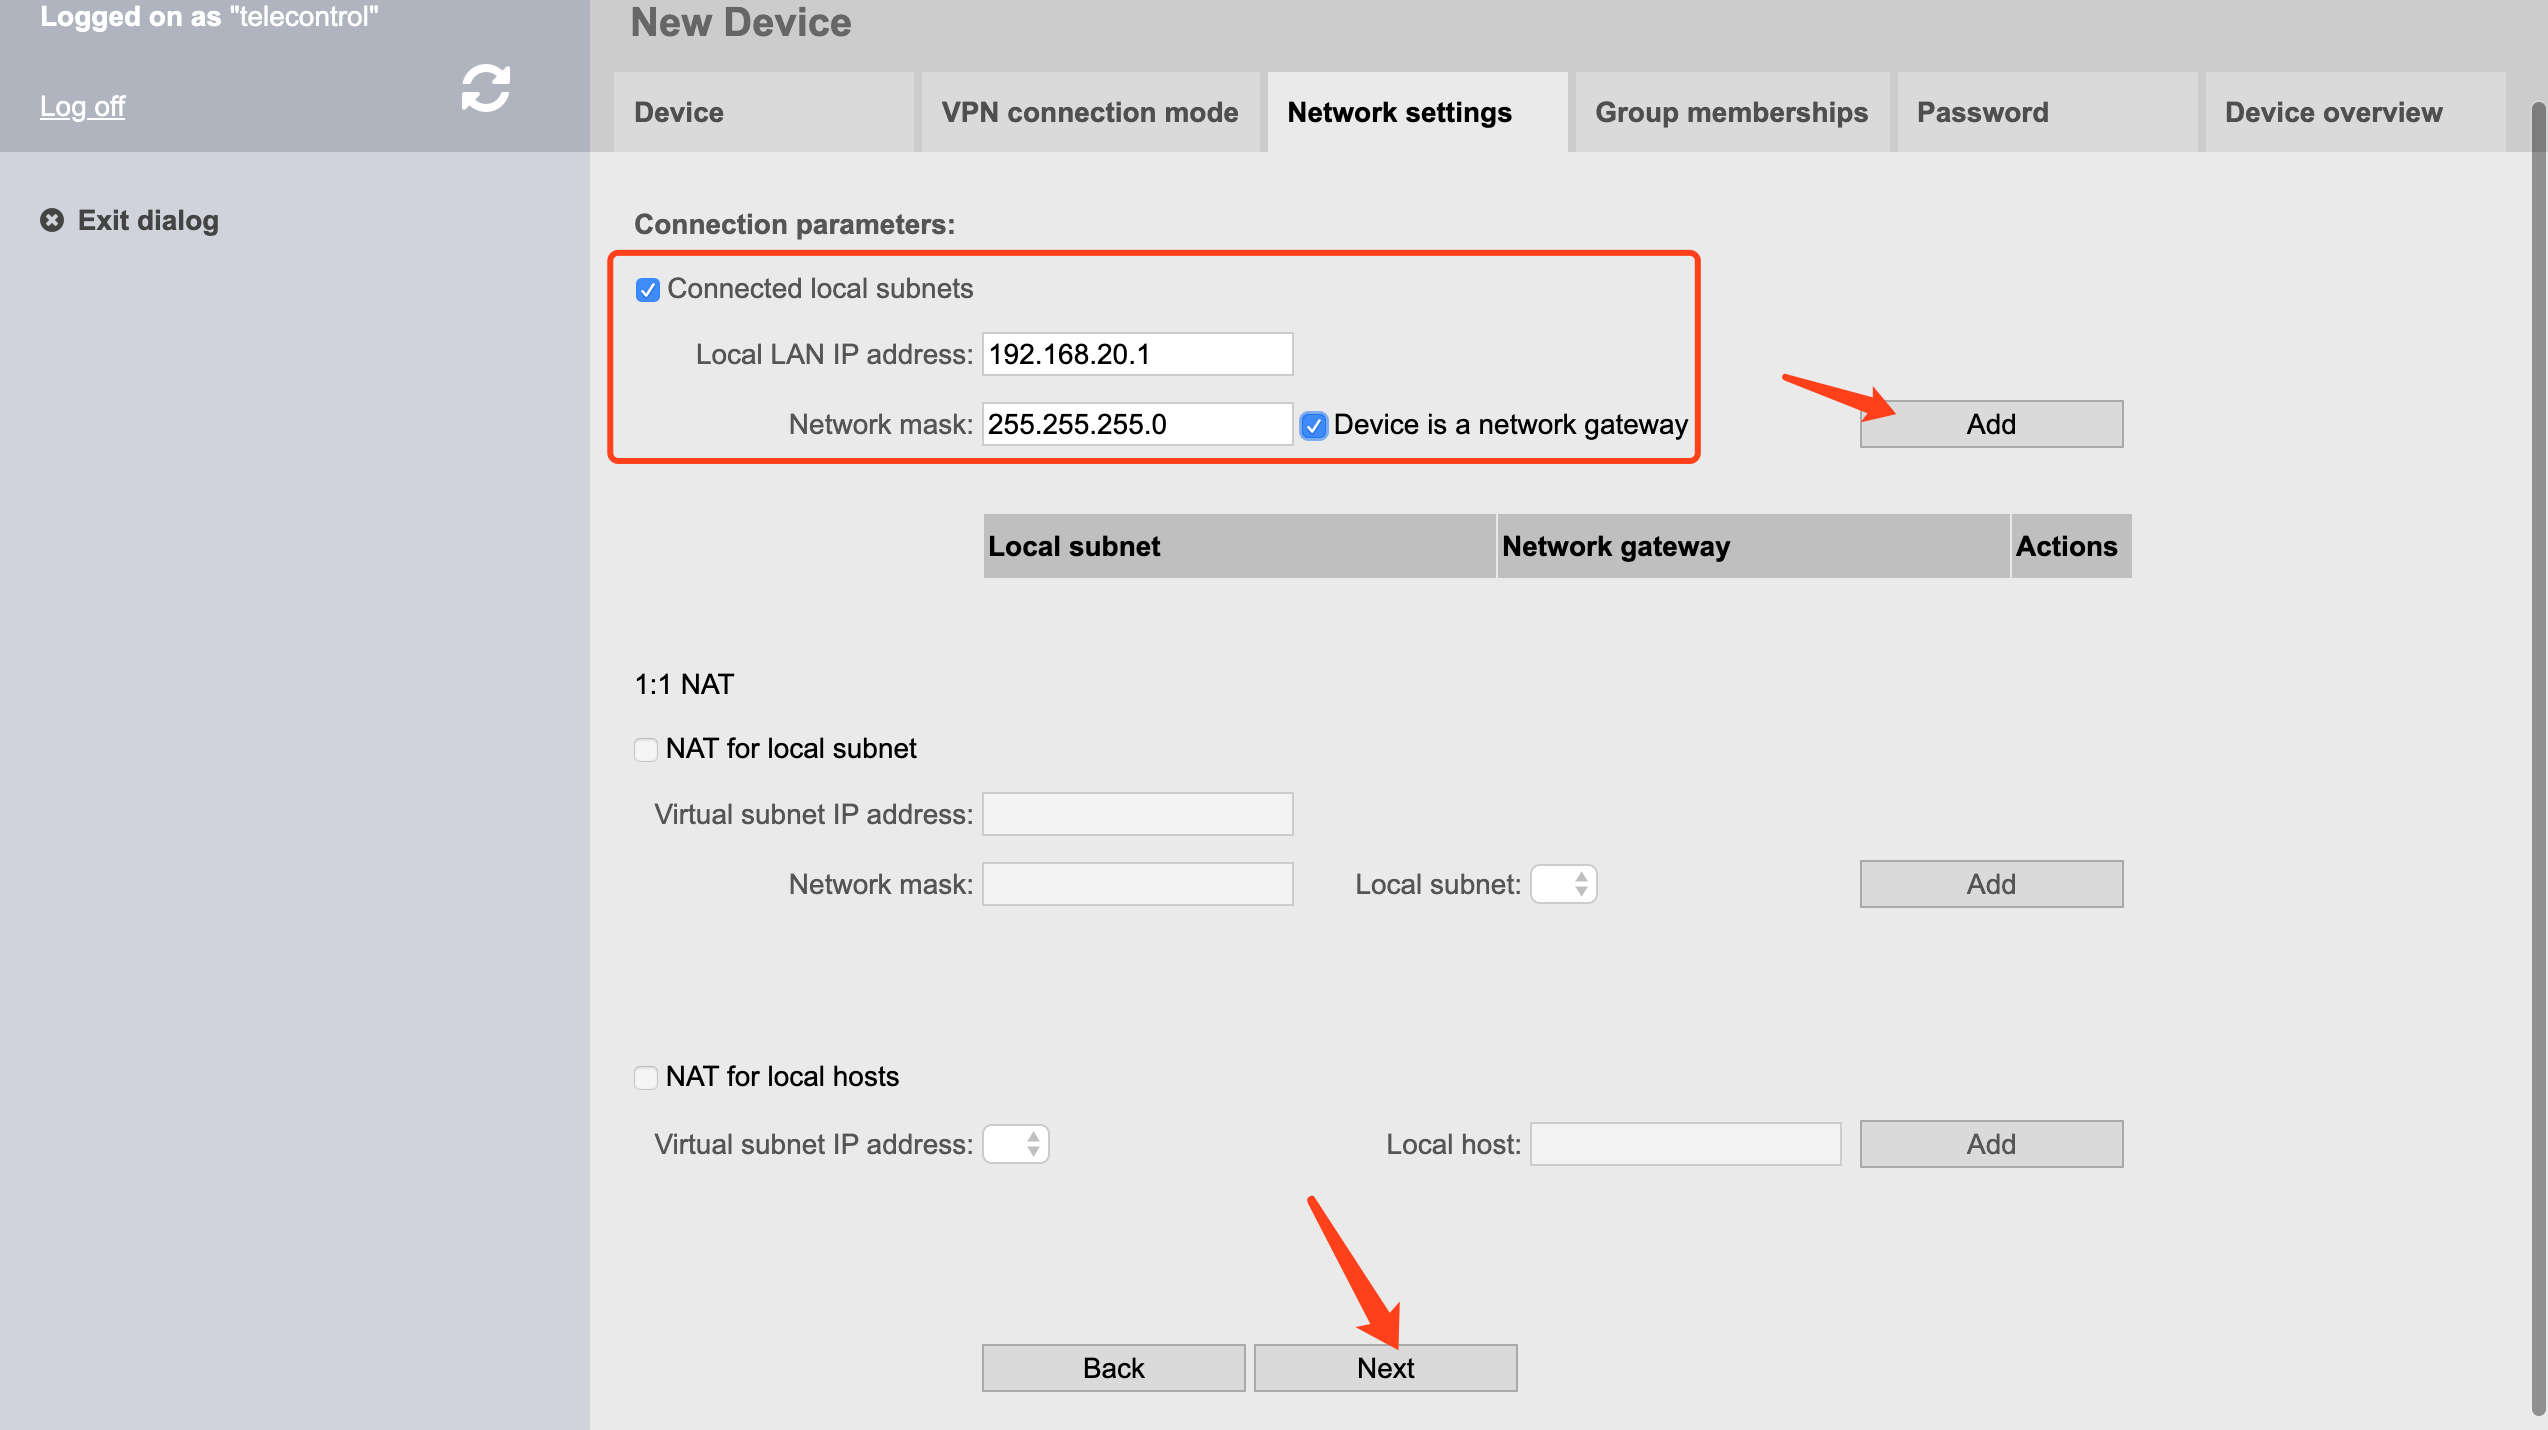Open the Local subnet dropdown
2548x1430 pixels.
(1564, 884)
